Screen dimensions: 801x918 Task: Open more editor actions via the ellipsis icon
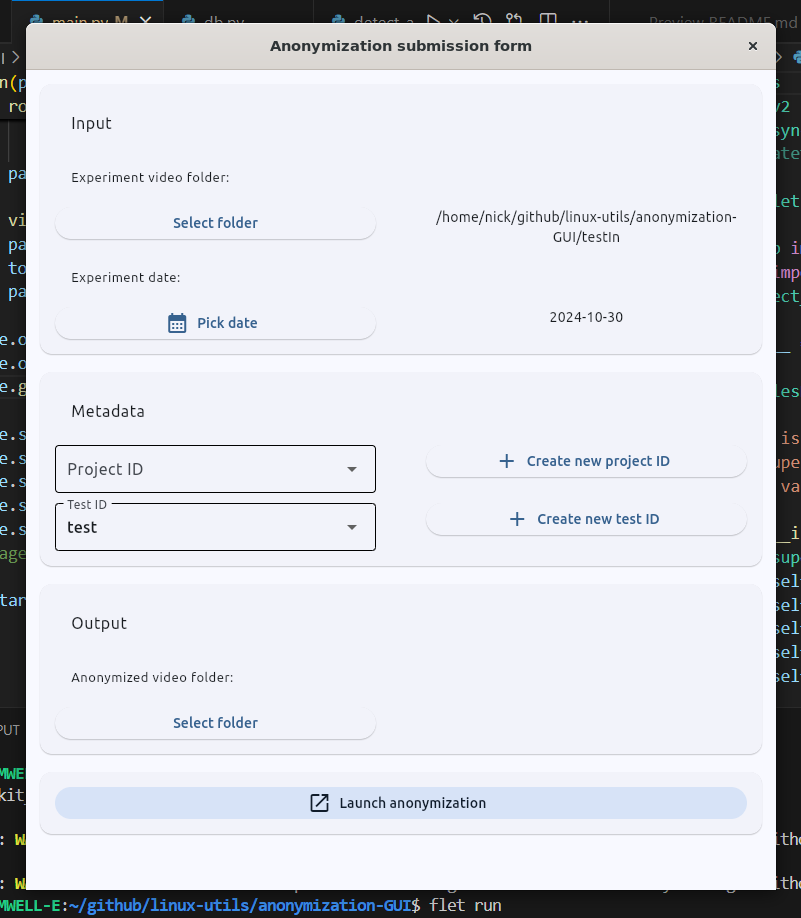pyautogui.click(x=580, y=23)
